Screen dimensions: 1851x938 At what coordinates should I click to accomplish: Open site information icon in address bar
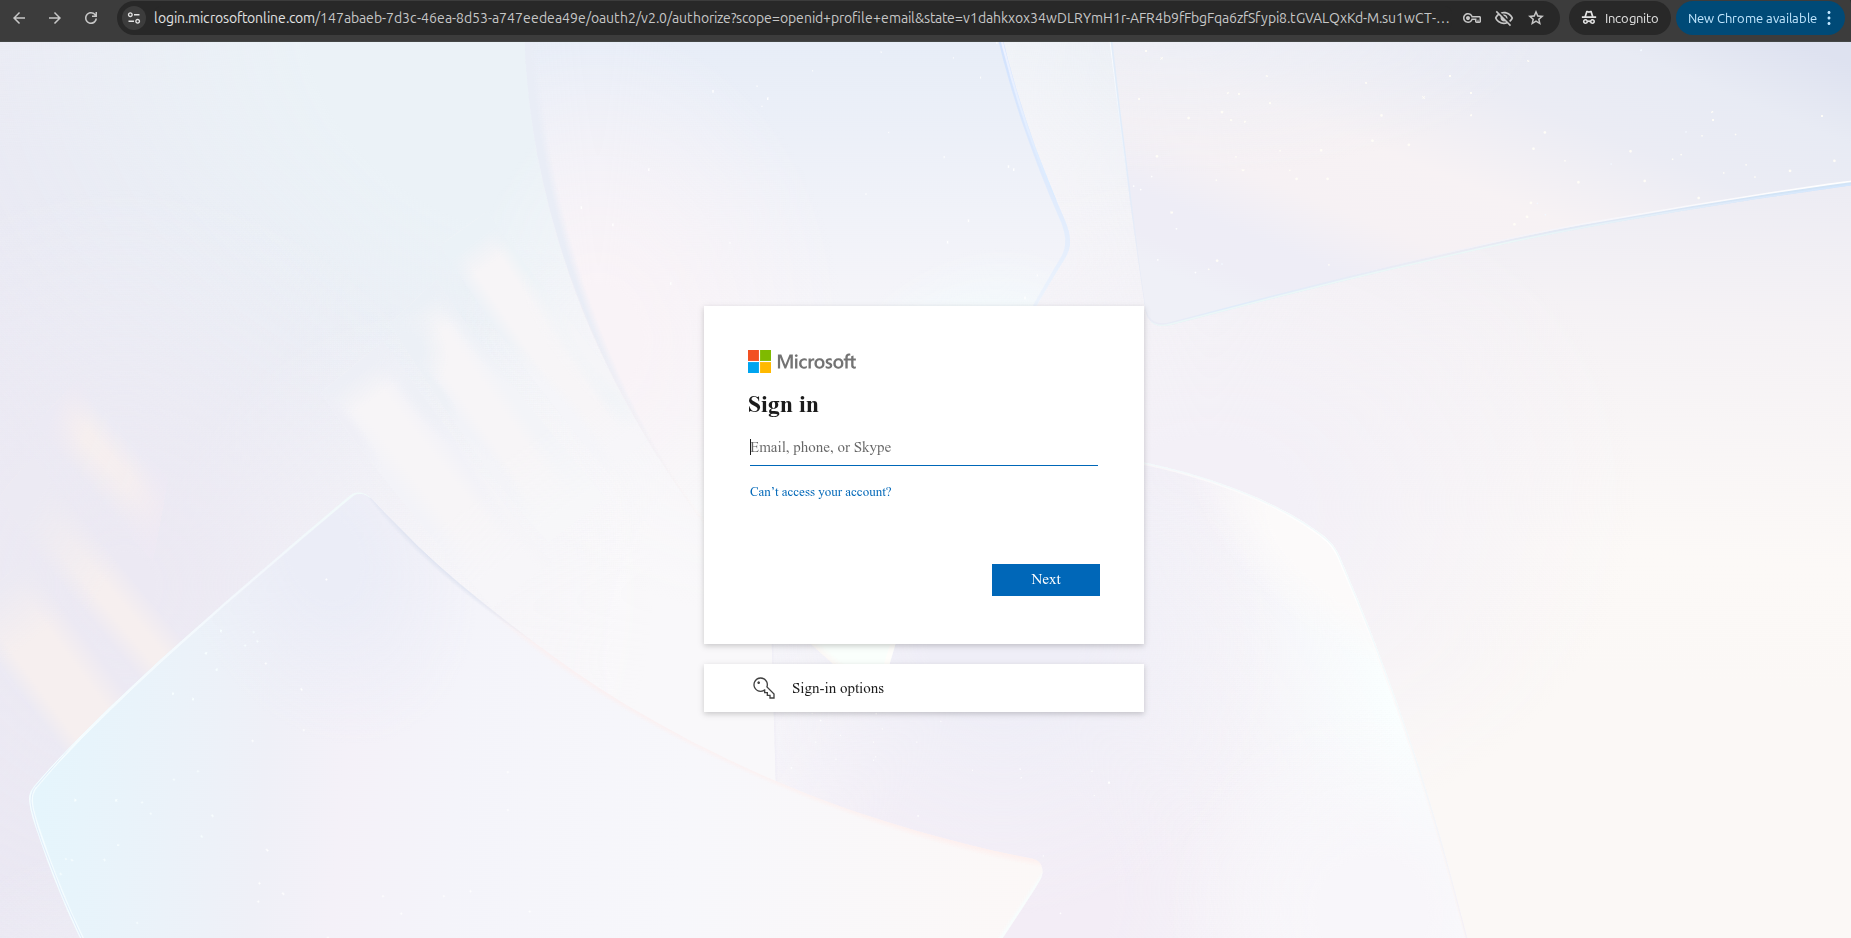point(134,18)
